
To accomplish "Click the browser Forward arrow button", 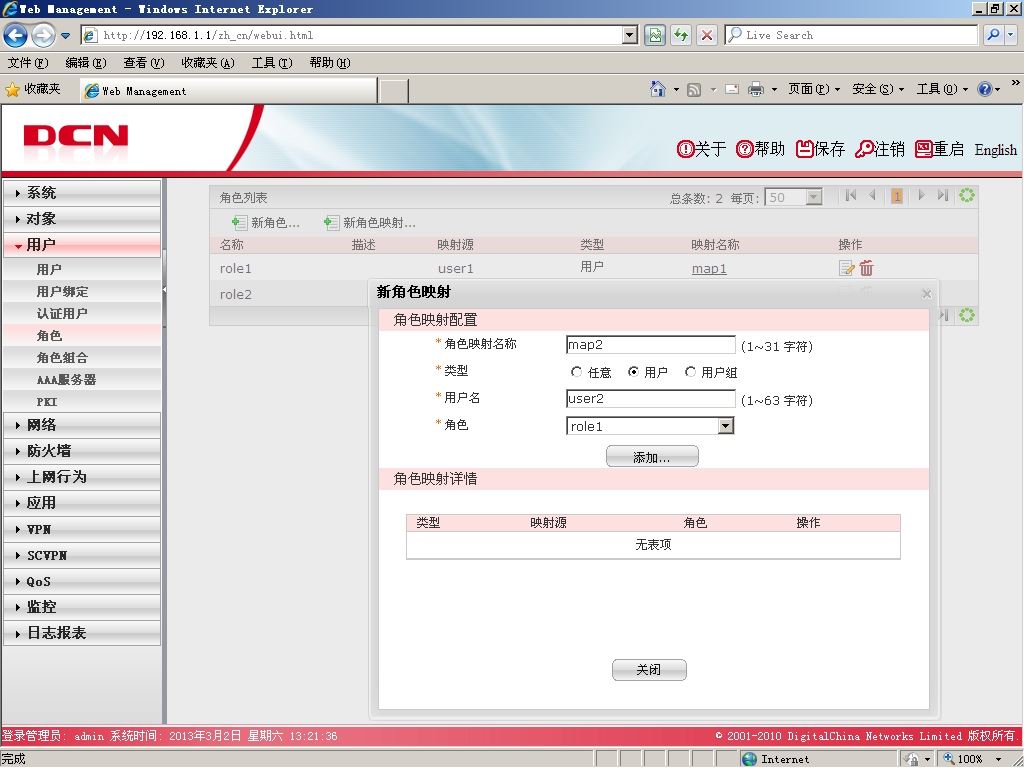I will (43, 35).
